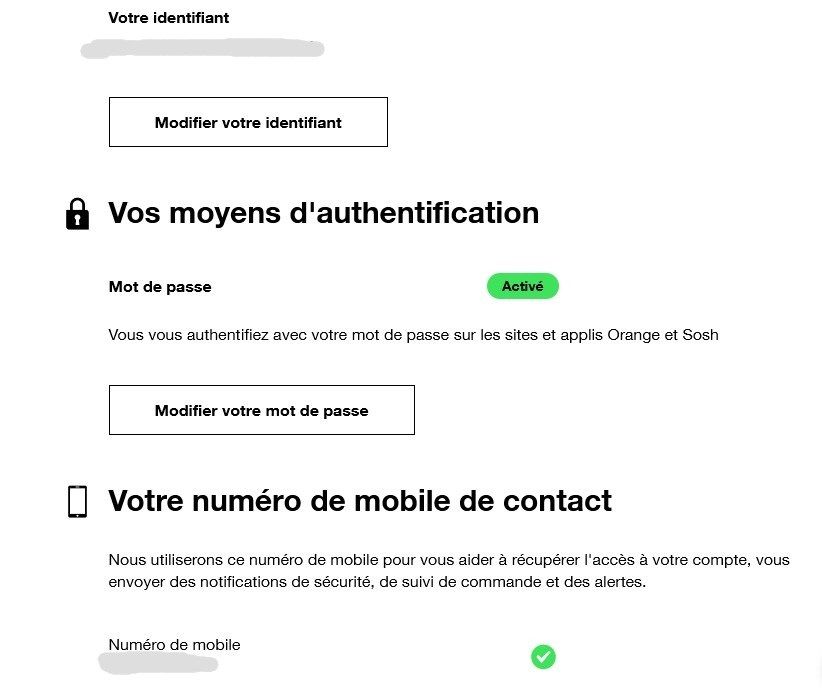
Task: Click the blurred identifier value
Action: click(203, 48)
